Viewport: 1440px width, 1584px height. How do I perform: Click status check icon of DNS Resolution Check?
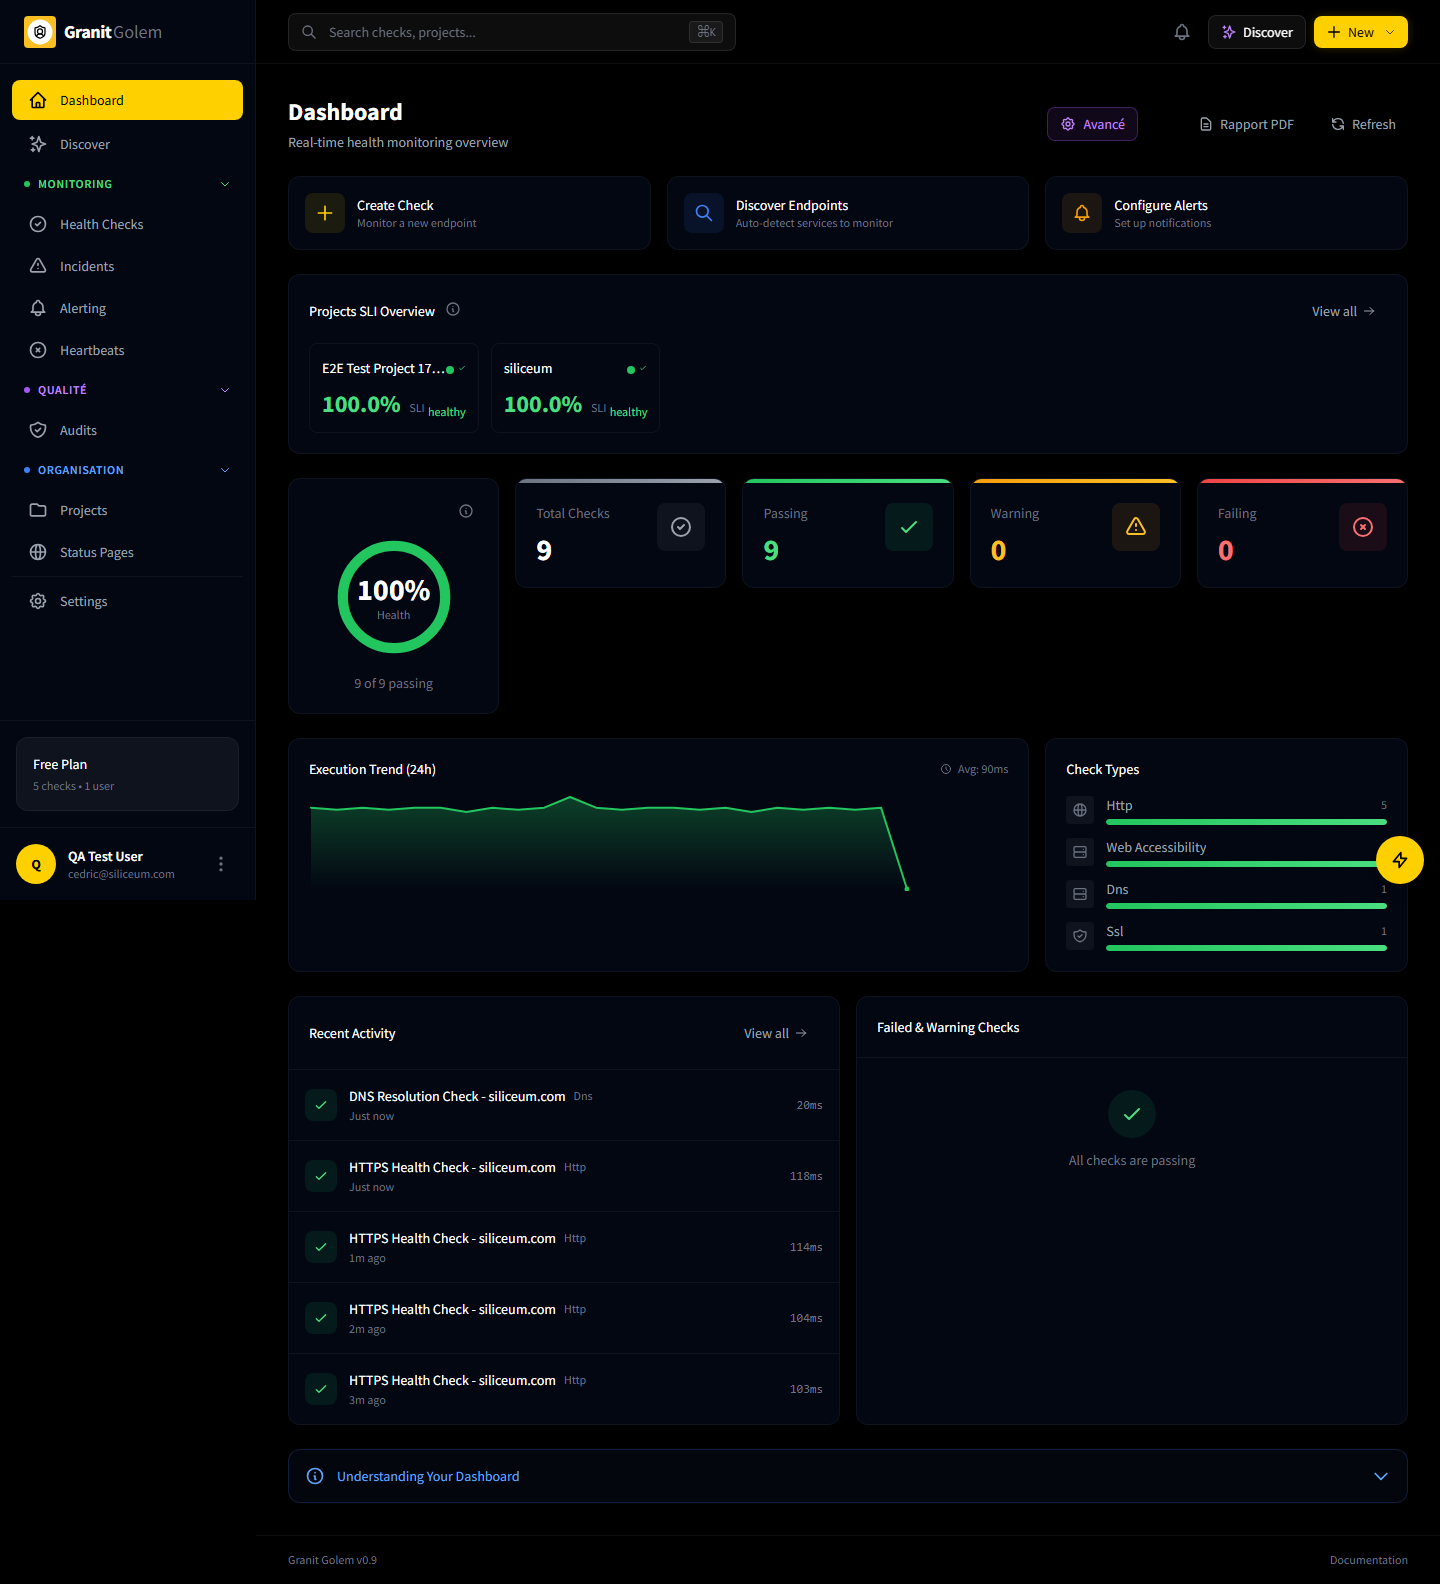click(321, 1105)
